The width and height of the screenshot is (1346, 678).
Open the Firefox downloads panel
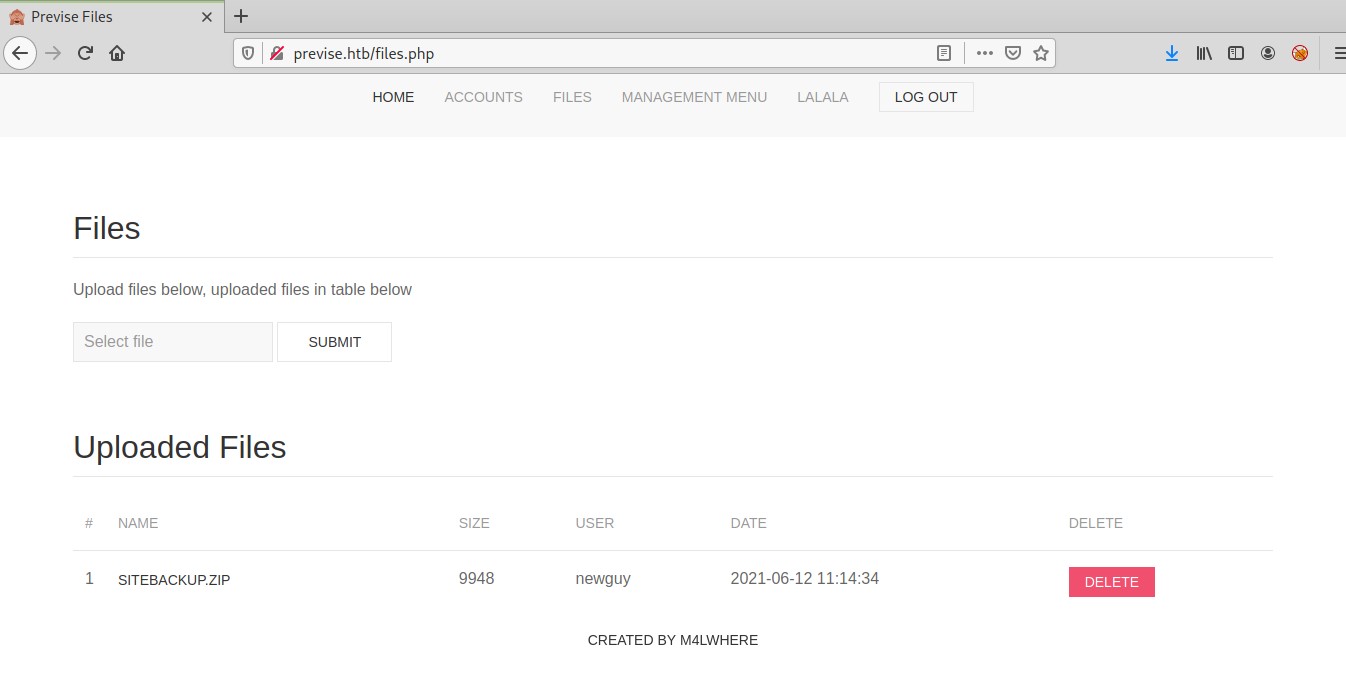click(x=1171, y=53)
